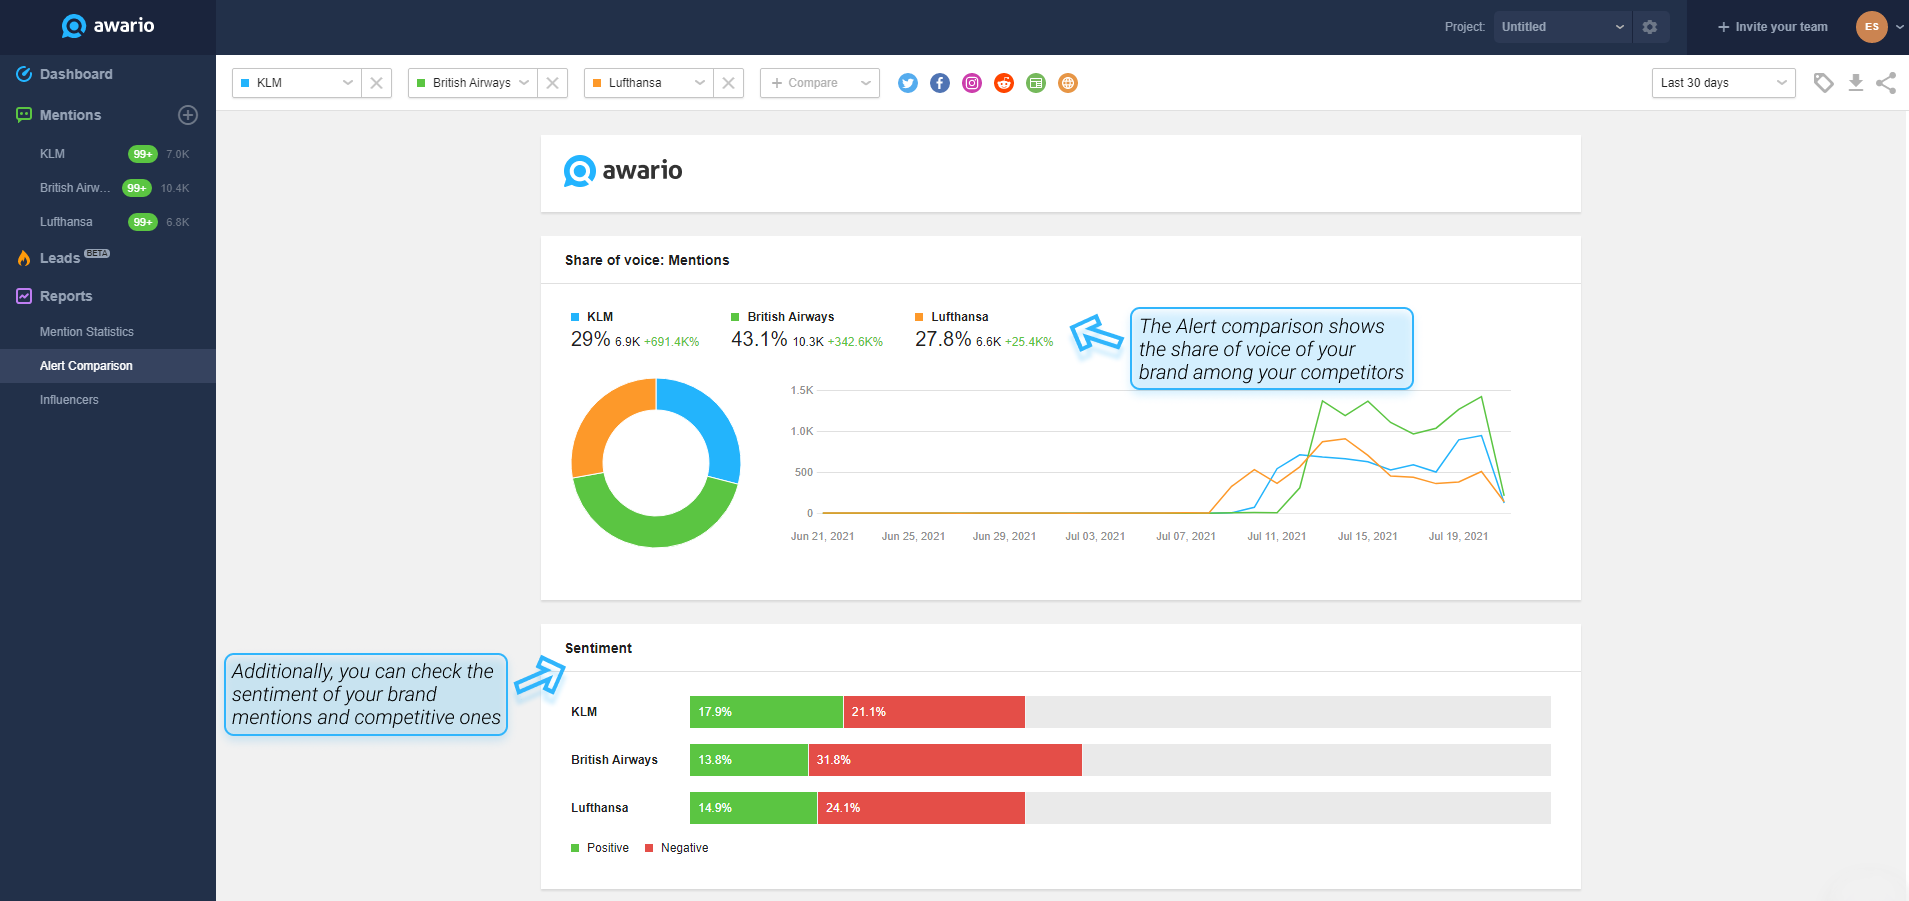Toggle the Facebook source filter

[940, 83]
